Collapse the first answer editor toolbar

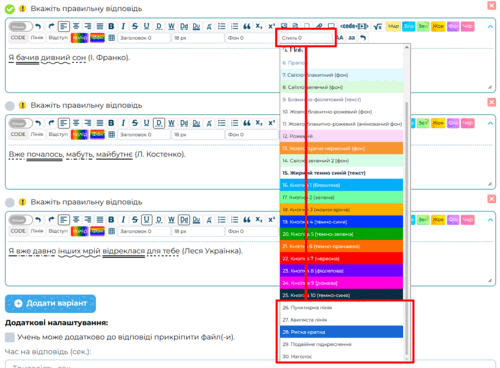[490, 26]
